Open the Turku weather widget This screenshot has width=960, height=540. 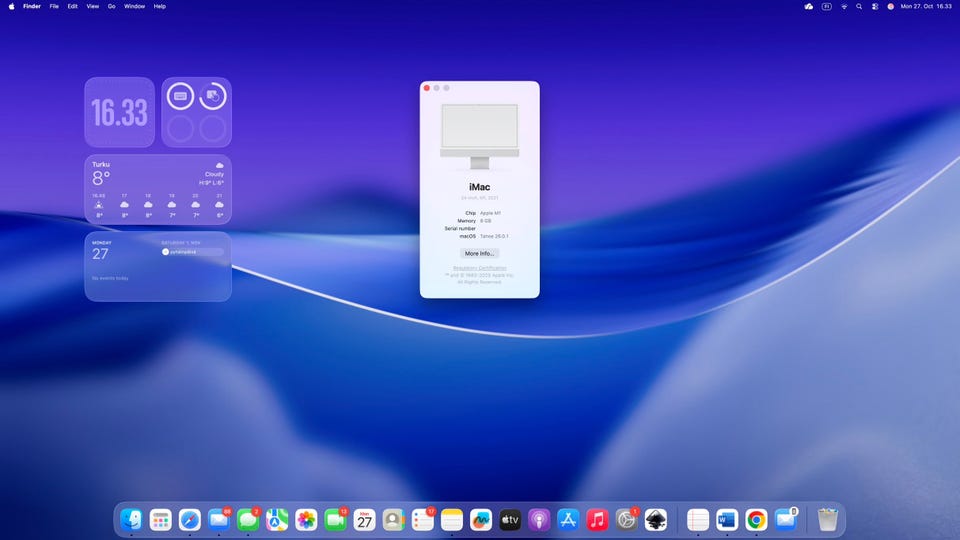pos(158,189)
